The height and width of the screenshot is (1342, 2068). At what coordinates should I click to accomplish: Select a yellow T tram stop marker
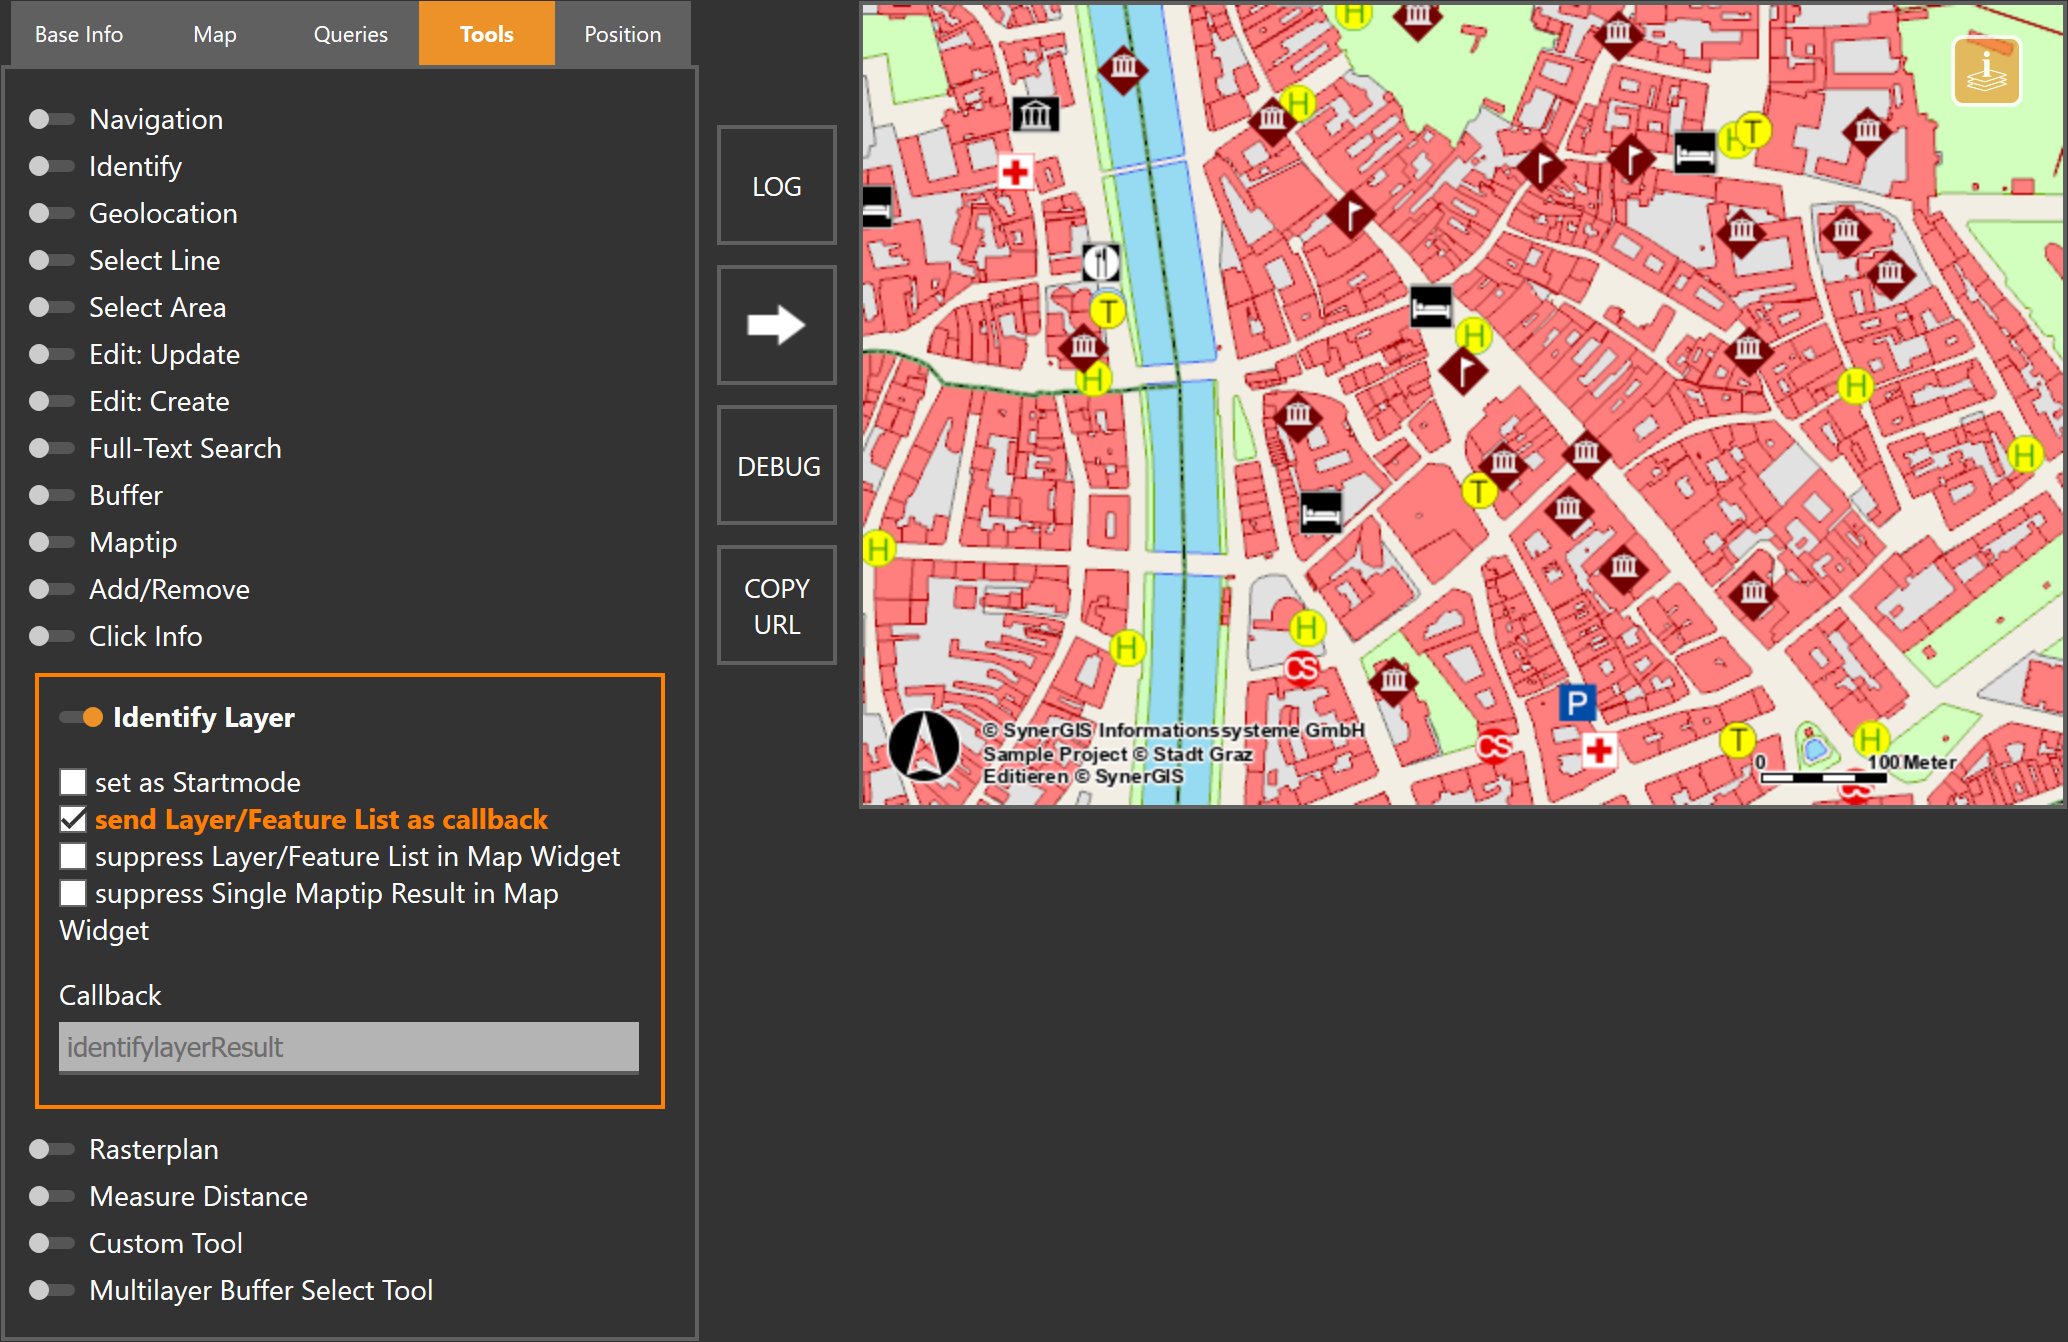[1479, 491]
